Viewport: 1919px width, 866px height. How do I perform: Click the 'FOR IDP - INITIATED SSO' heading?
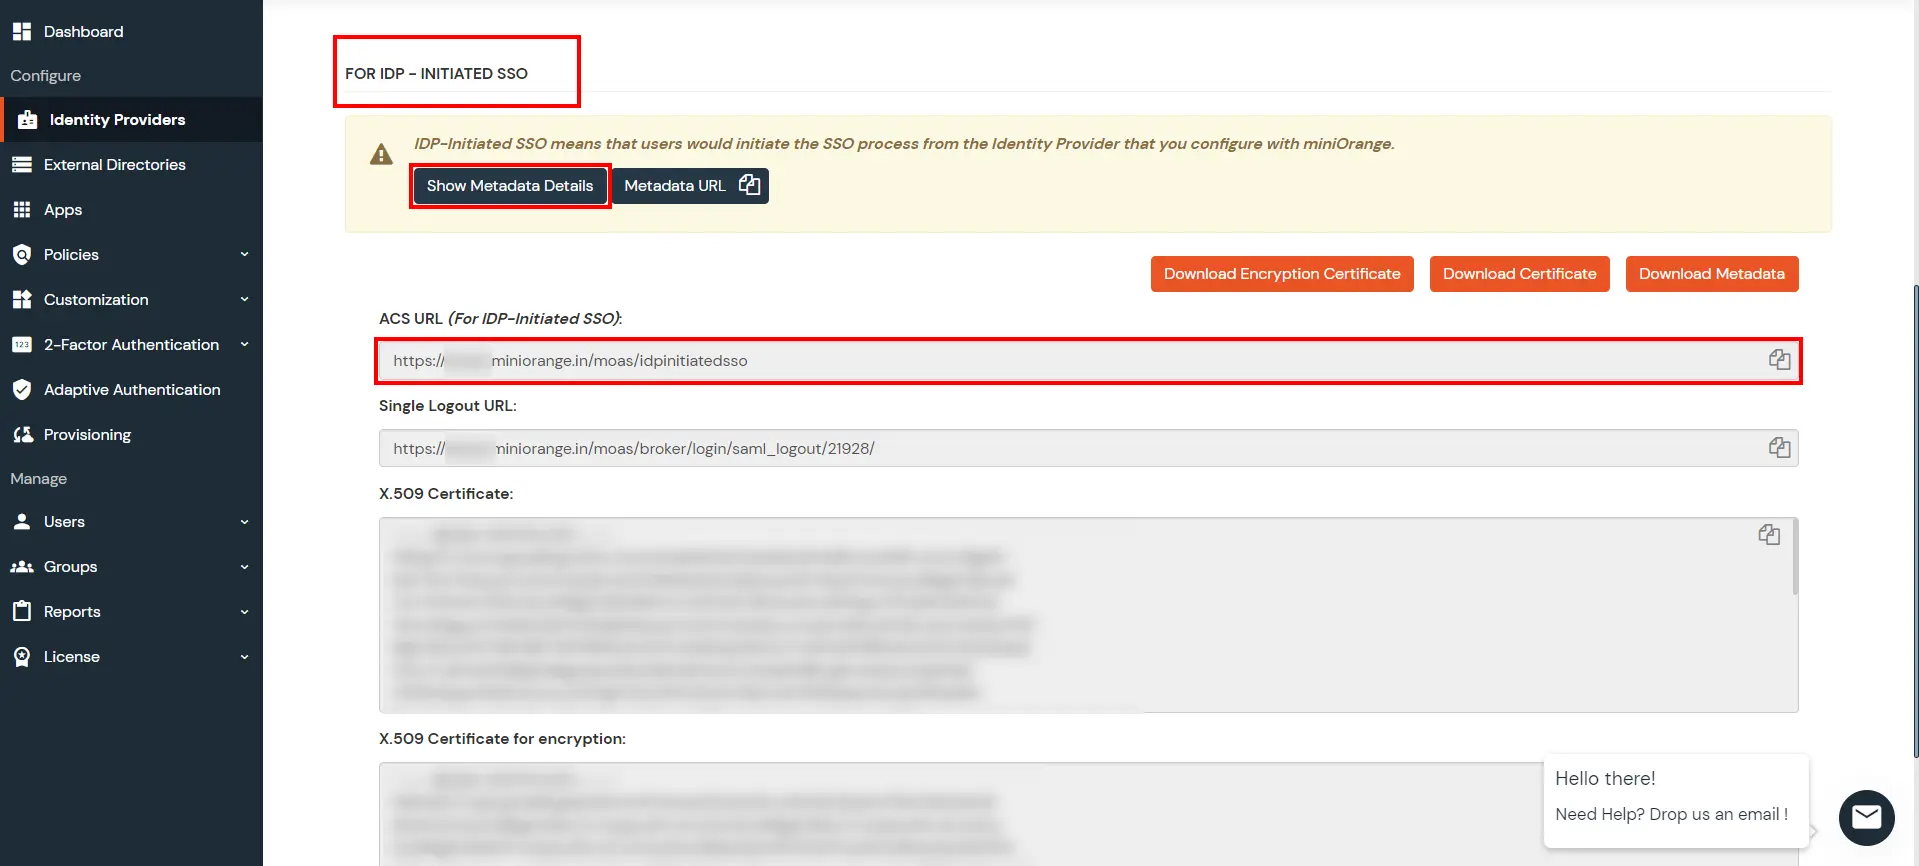[436, 74]
